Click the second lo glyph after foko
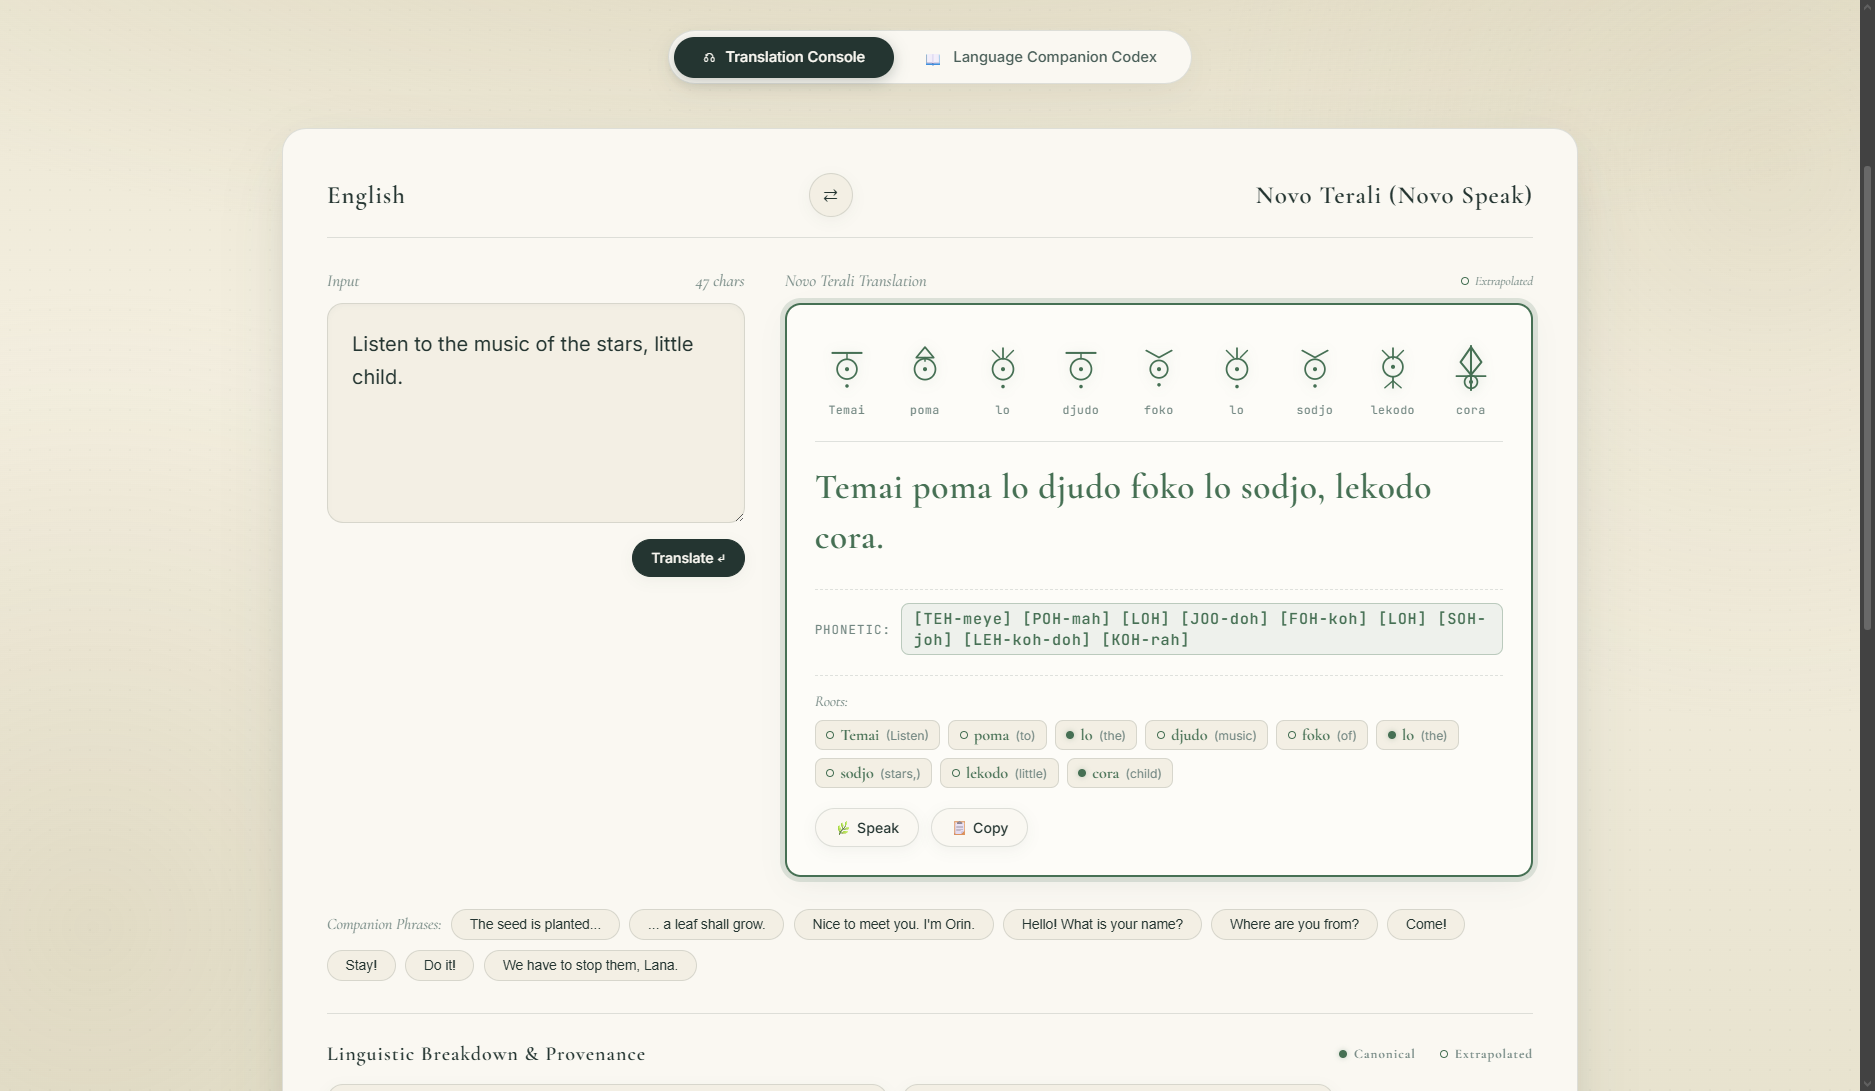Viewport: 1875px width, 1091px height. (1237, 369)
